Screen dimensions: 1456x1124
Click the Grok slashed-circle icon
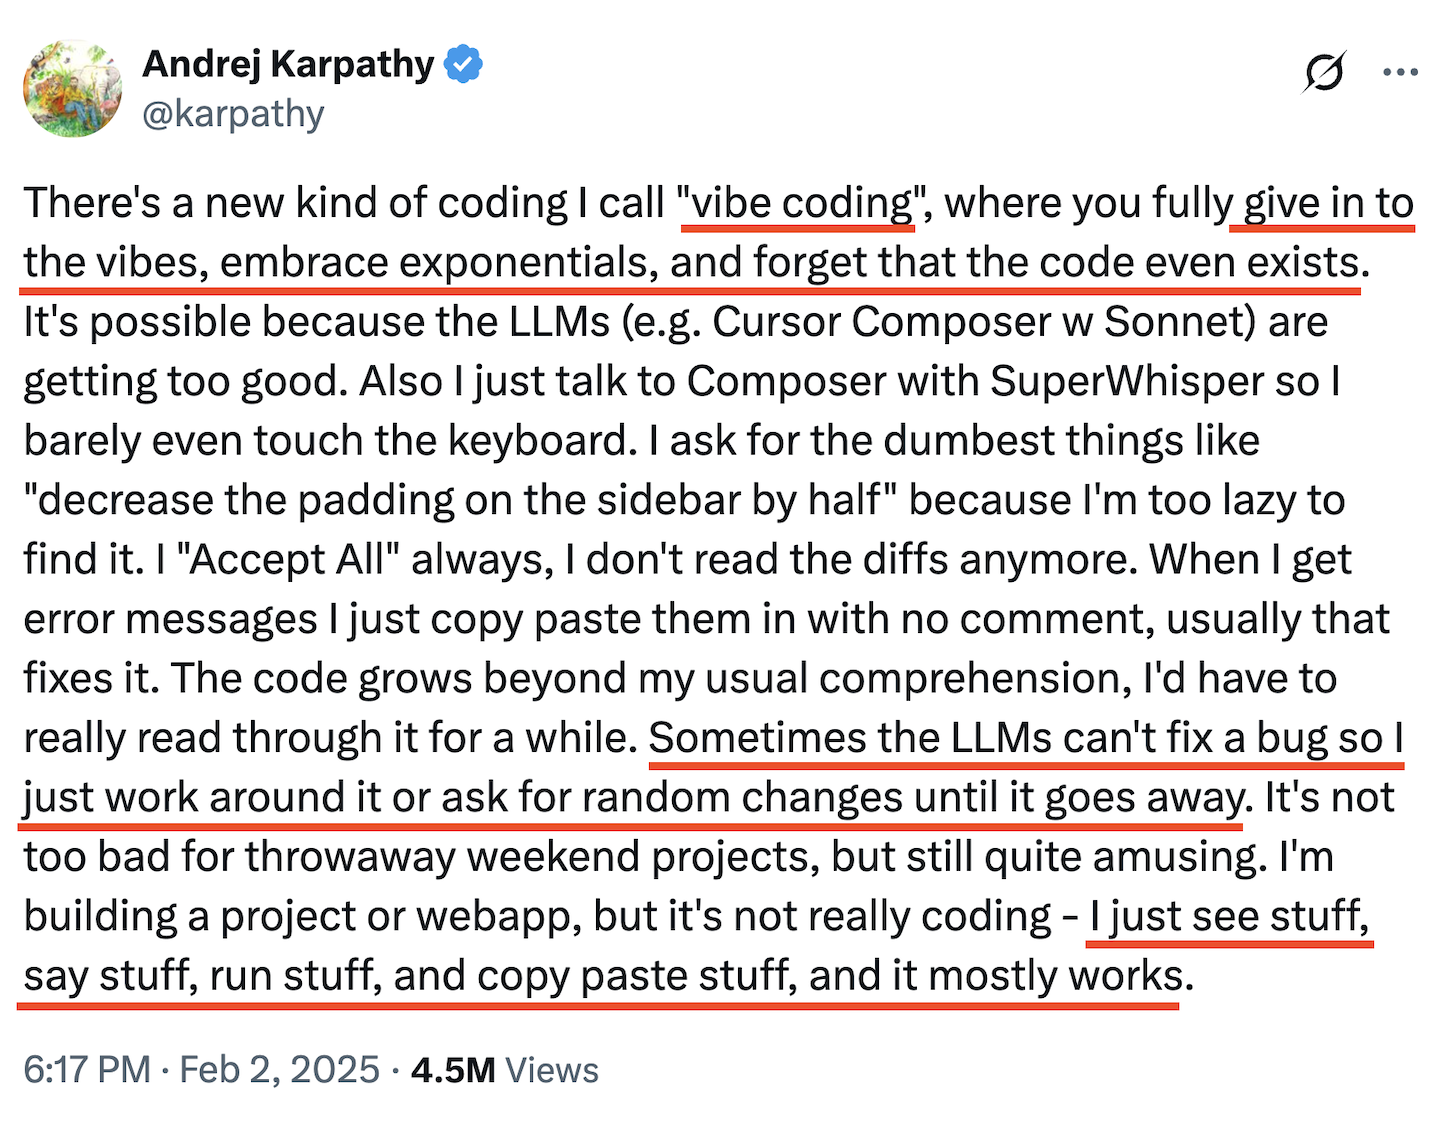1324,72
